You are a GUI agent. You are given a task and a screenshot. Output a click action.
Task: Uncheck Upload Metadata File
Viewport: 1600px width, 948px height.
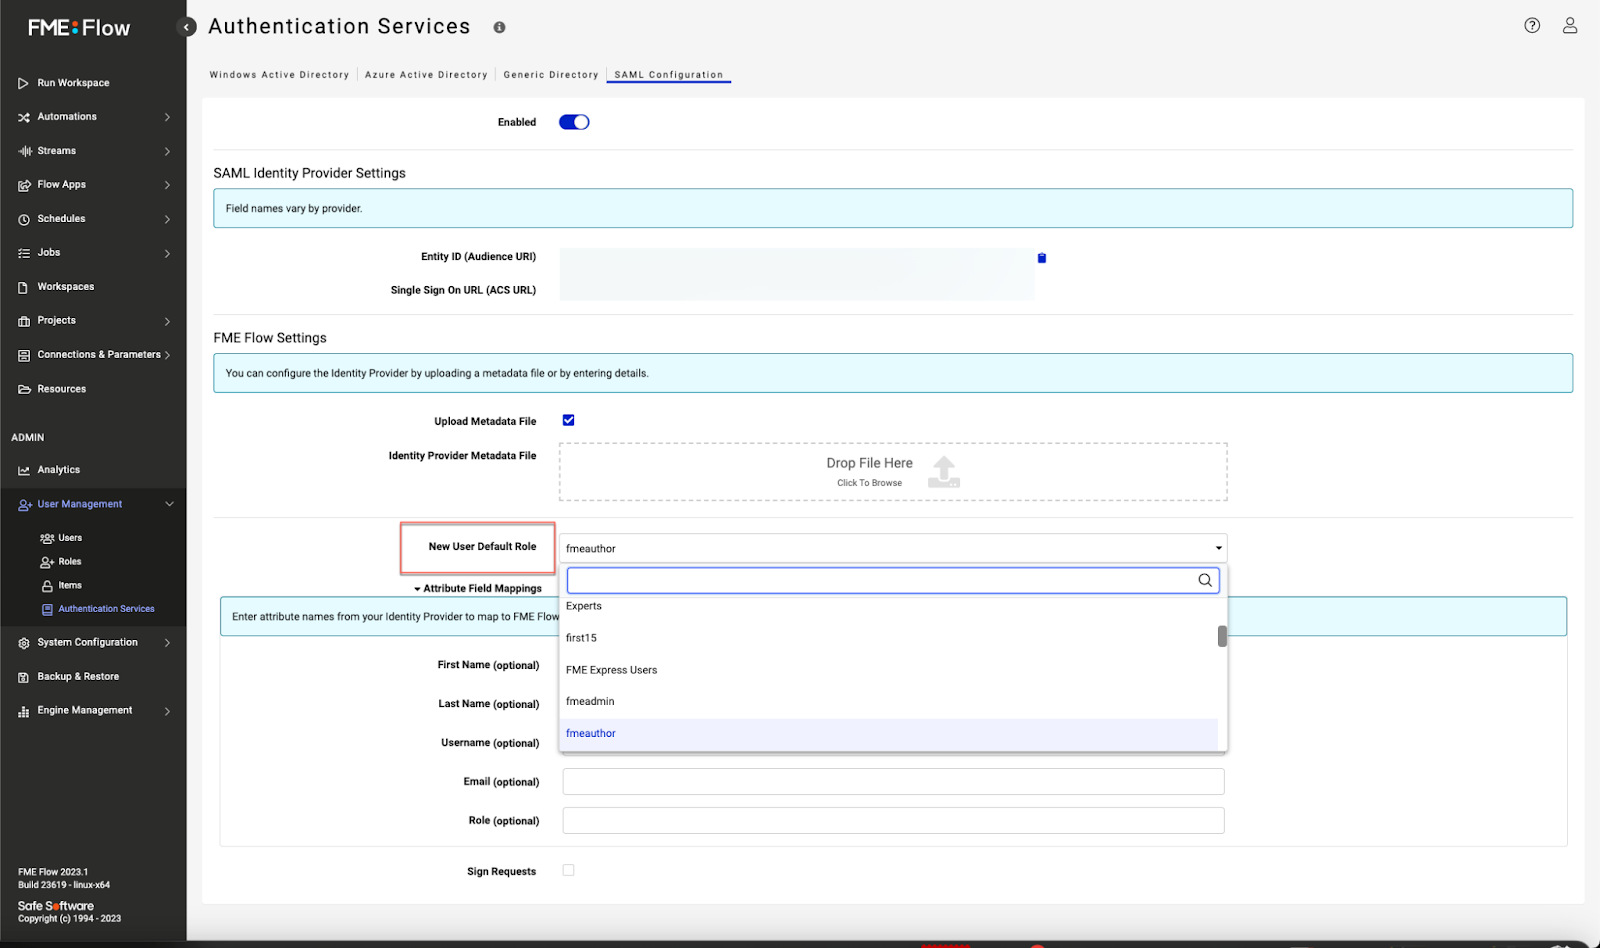[568, 420]
